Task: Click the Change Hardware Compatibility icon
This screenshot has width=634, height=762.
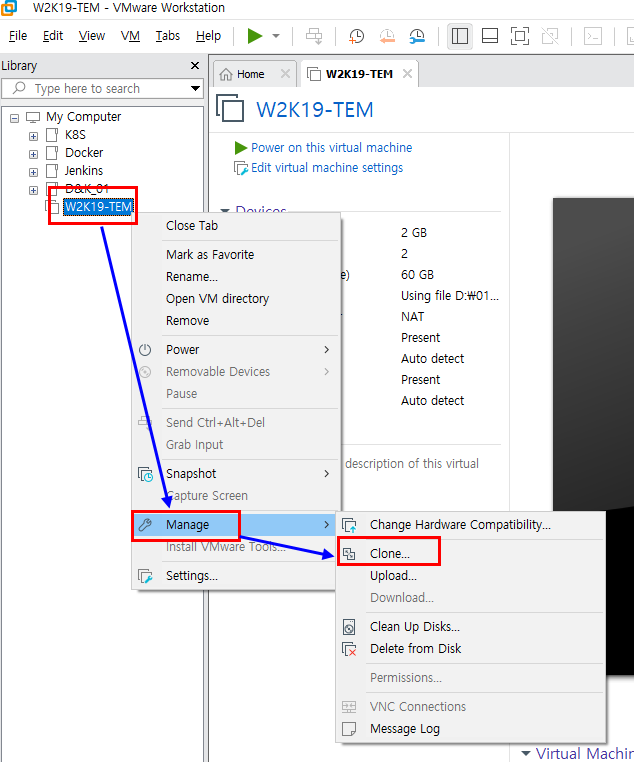Action: [349, 525]
